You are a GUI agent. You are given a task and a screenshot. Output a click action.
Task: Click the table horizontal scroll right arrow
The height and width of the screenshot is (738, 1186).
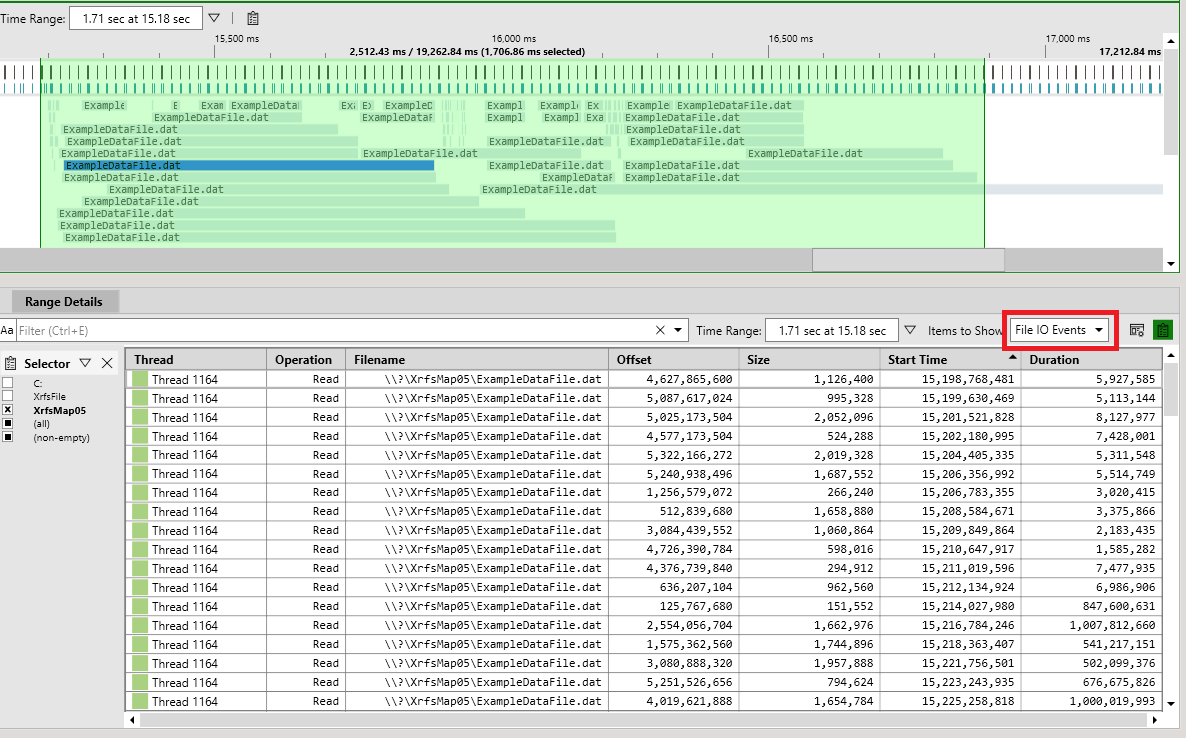point(1154,720)
